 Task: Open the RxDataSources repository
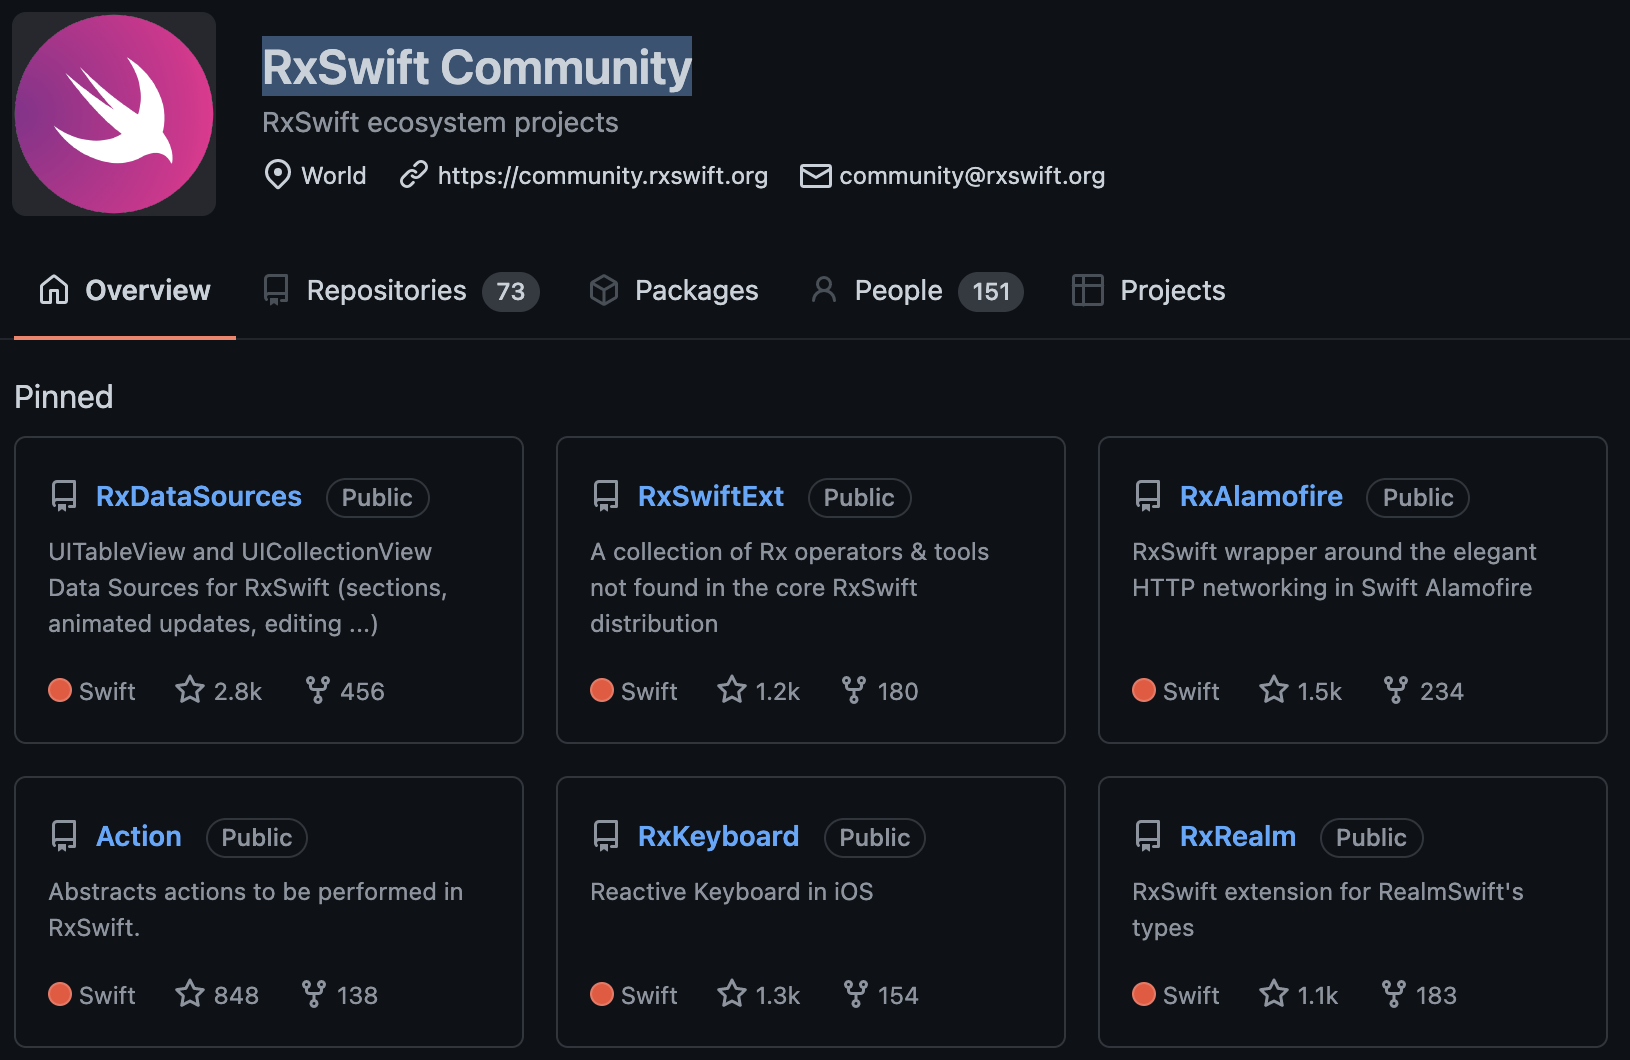coord(198,496)
